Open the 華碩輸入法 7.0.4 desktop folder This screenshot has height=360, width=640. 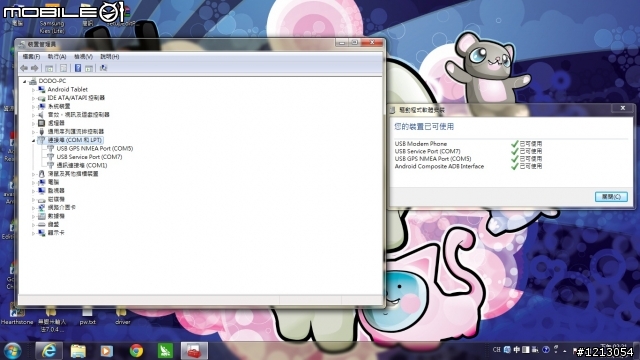click(x=52, y=319)
